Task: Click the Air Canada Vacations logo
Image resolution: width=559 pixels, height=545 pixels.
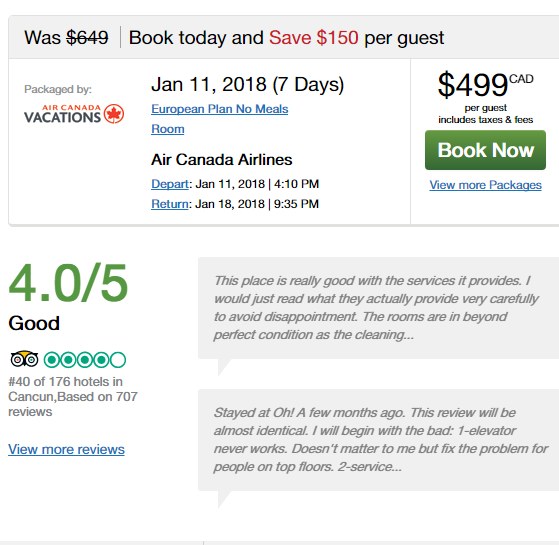Action: tap(74, 114)
